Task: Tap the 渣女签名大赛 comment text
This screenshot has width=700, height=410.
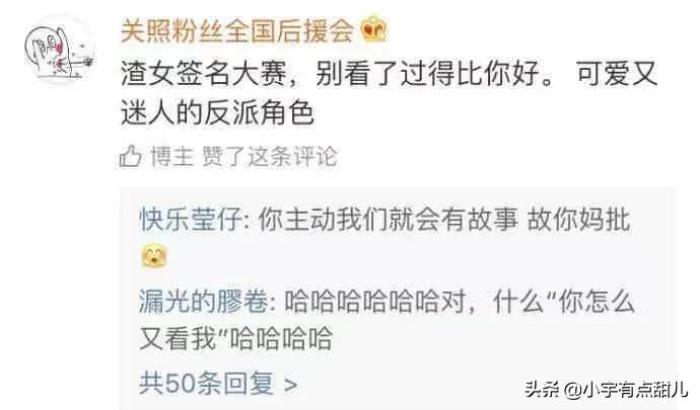Action: (x=203, y=74)
